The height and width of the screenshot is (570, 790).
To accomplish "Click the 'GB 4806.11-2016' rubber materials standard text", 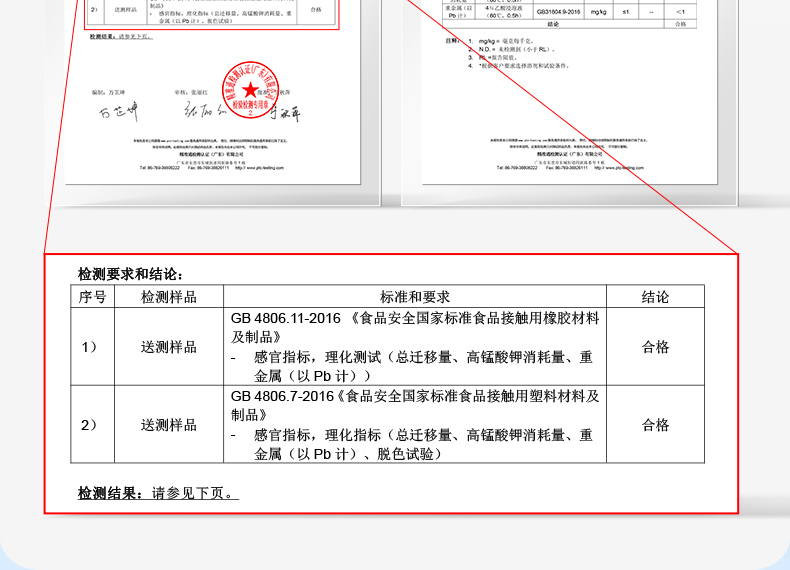I will point(415,328).
